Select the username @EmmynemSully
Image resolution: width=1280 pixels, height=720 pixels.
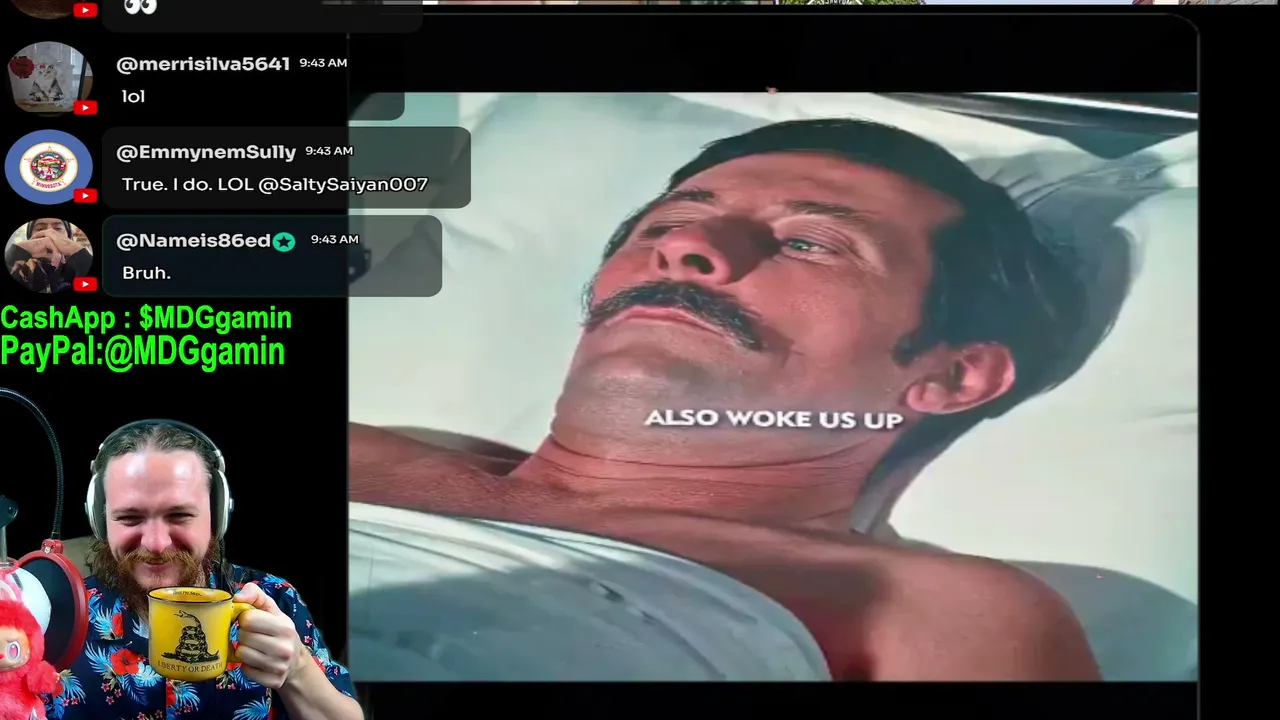(206, 152)
